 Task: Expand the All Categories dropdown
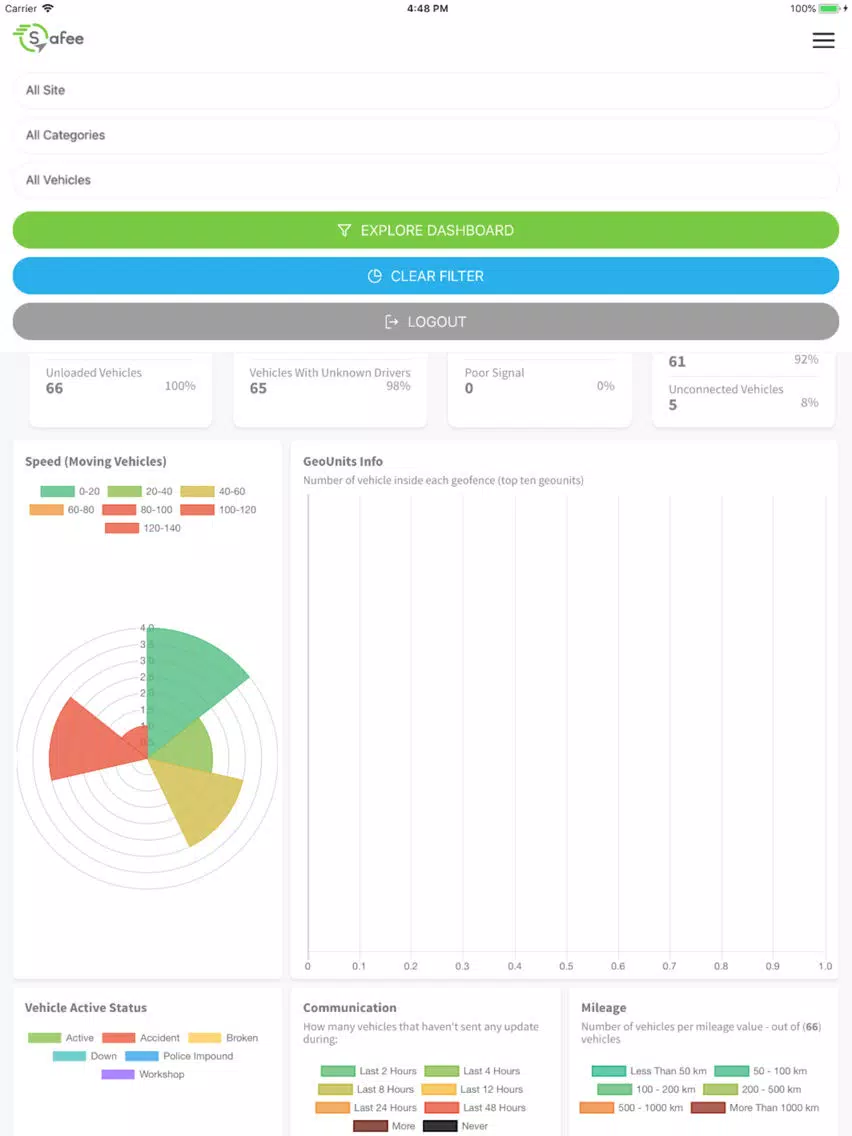click(425, 135)
